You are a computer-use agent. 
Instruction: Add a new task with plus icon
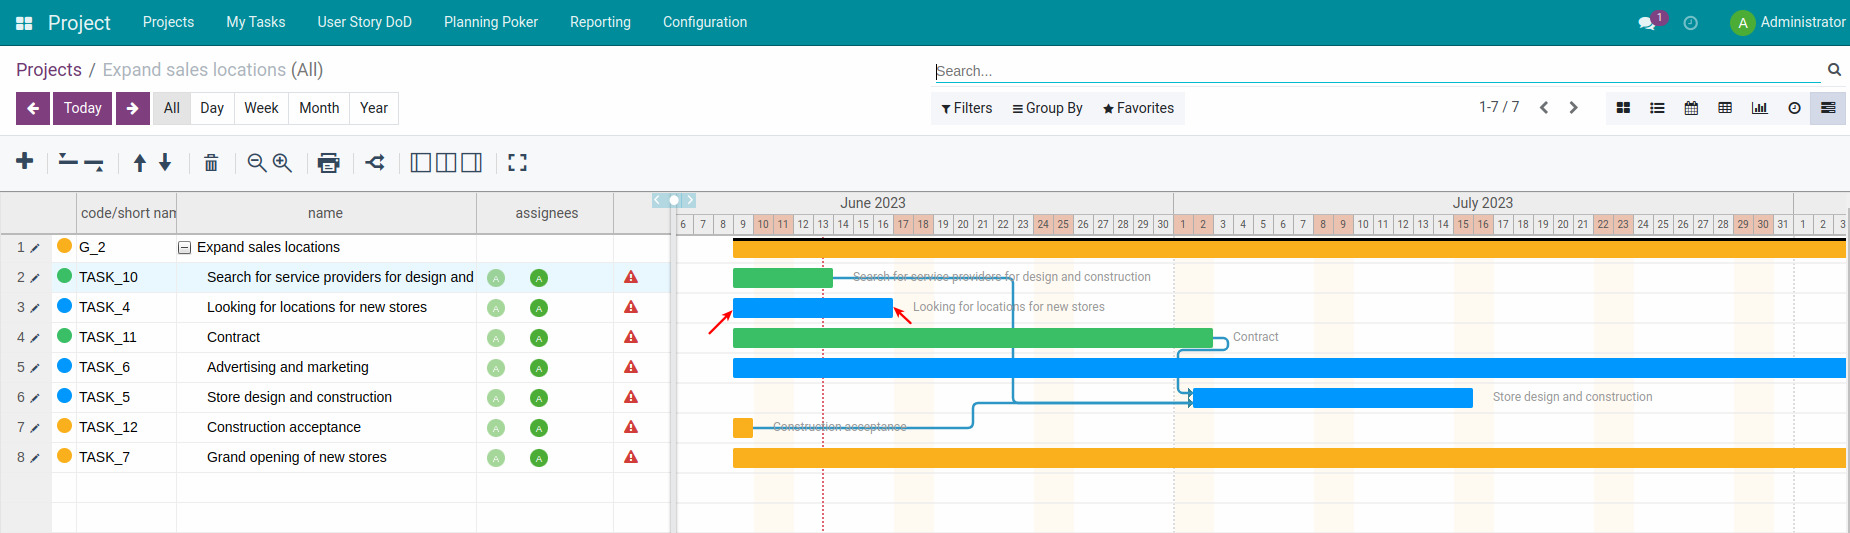tap(25, 161)
